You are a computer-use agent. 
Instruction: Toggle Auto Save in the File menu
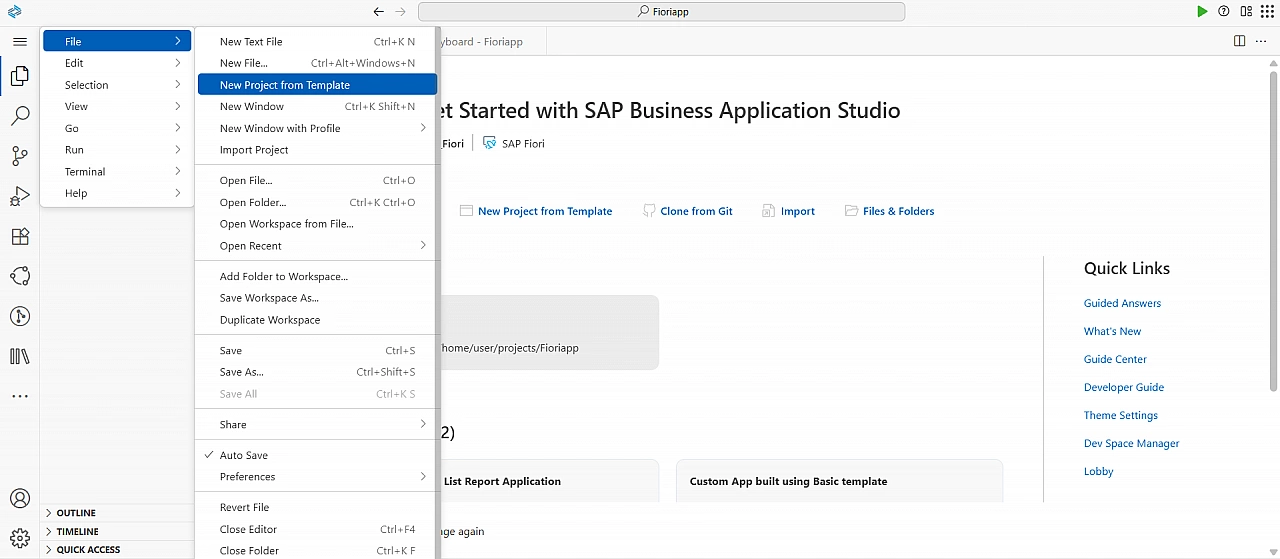pos(244,455)
